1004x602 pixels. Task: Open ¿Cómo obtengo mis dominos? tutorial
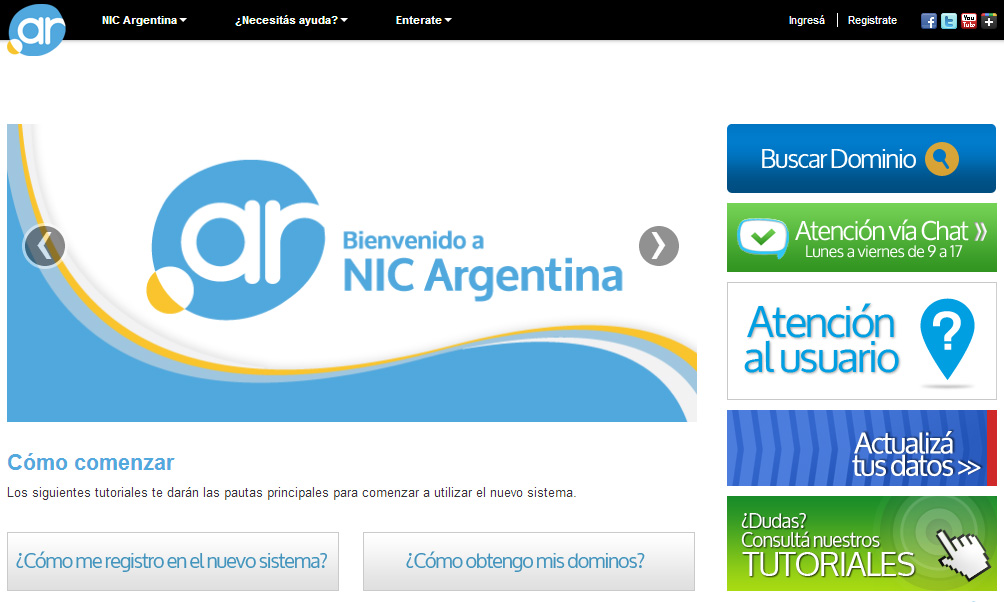[529, 561]
